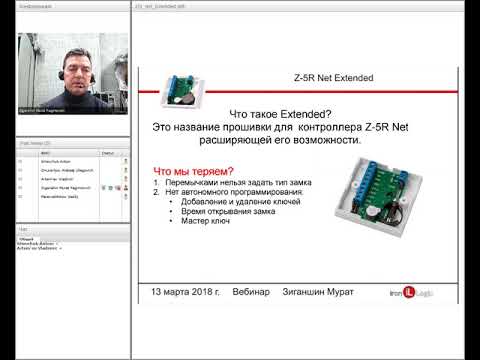Click the red heading Что мы теряем?
The image size is (480, 360).
pos(193,171)
